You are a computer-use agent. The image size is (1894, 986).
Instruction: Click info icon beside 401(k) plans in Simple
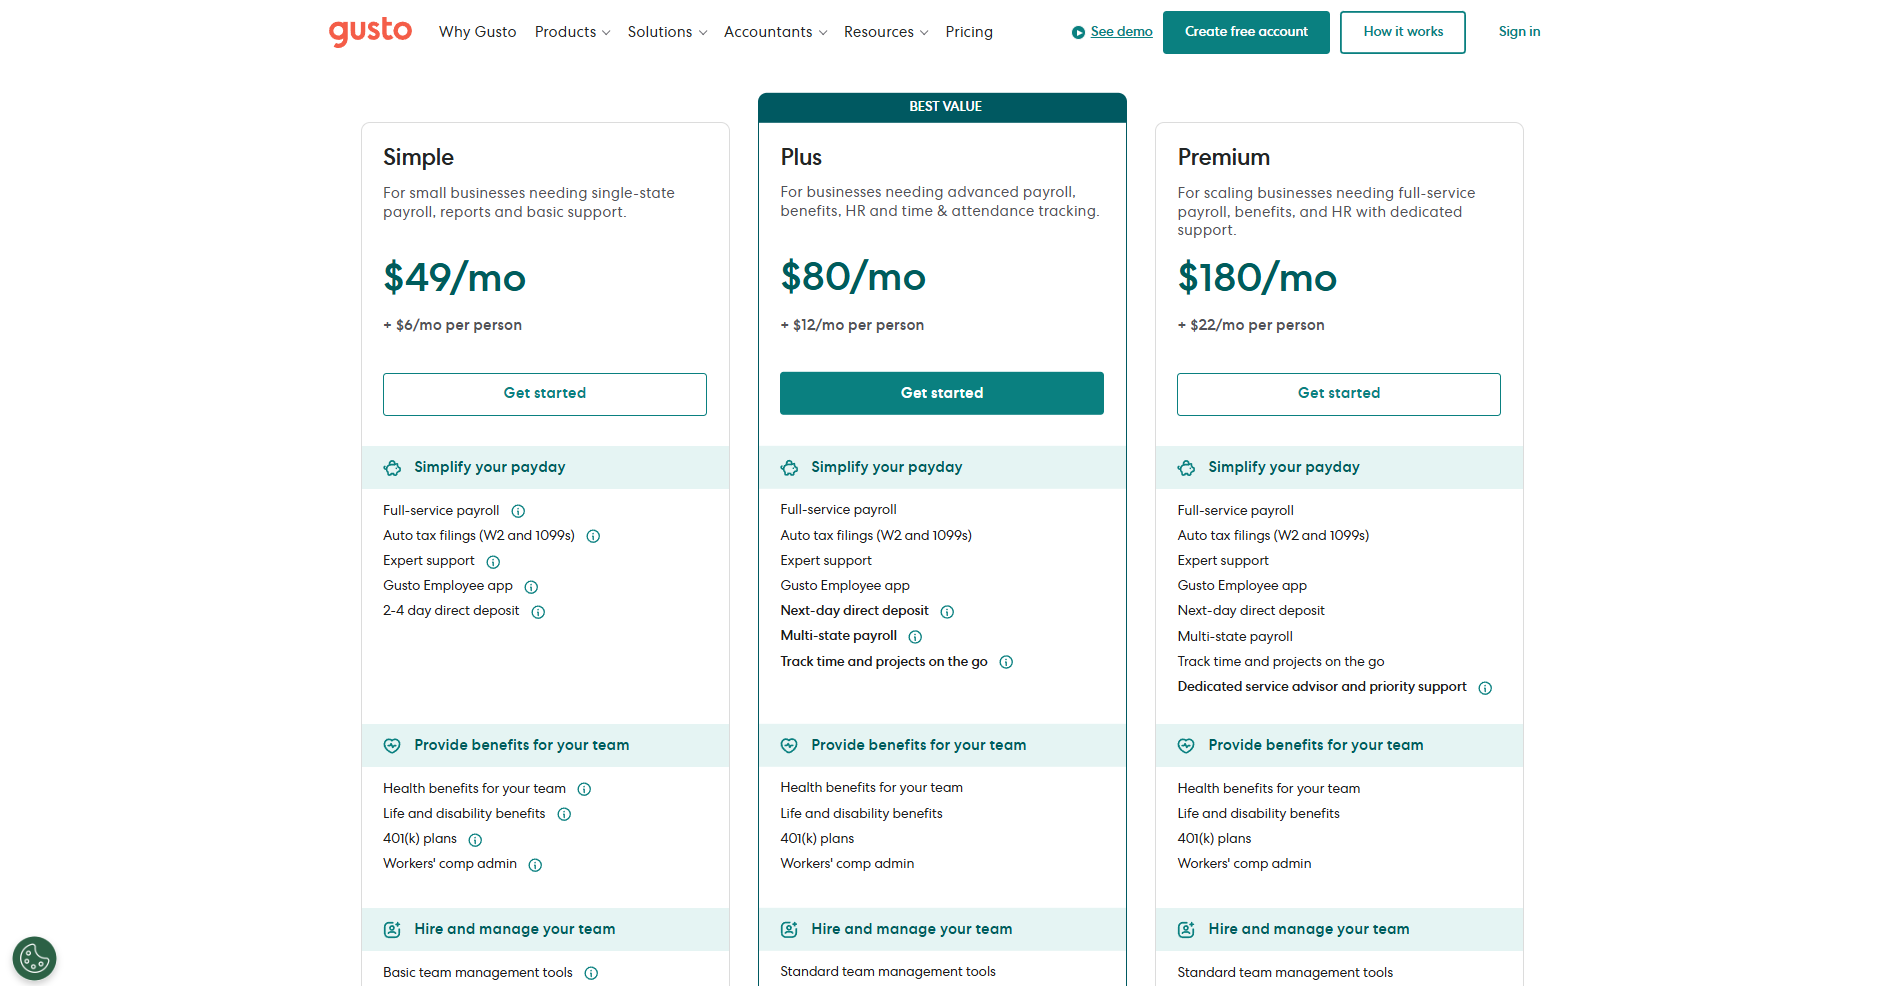(x=474, y=839)
